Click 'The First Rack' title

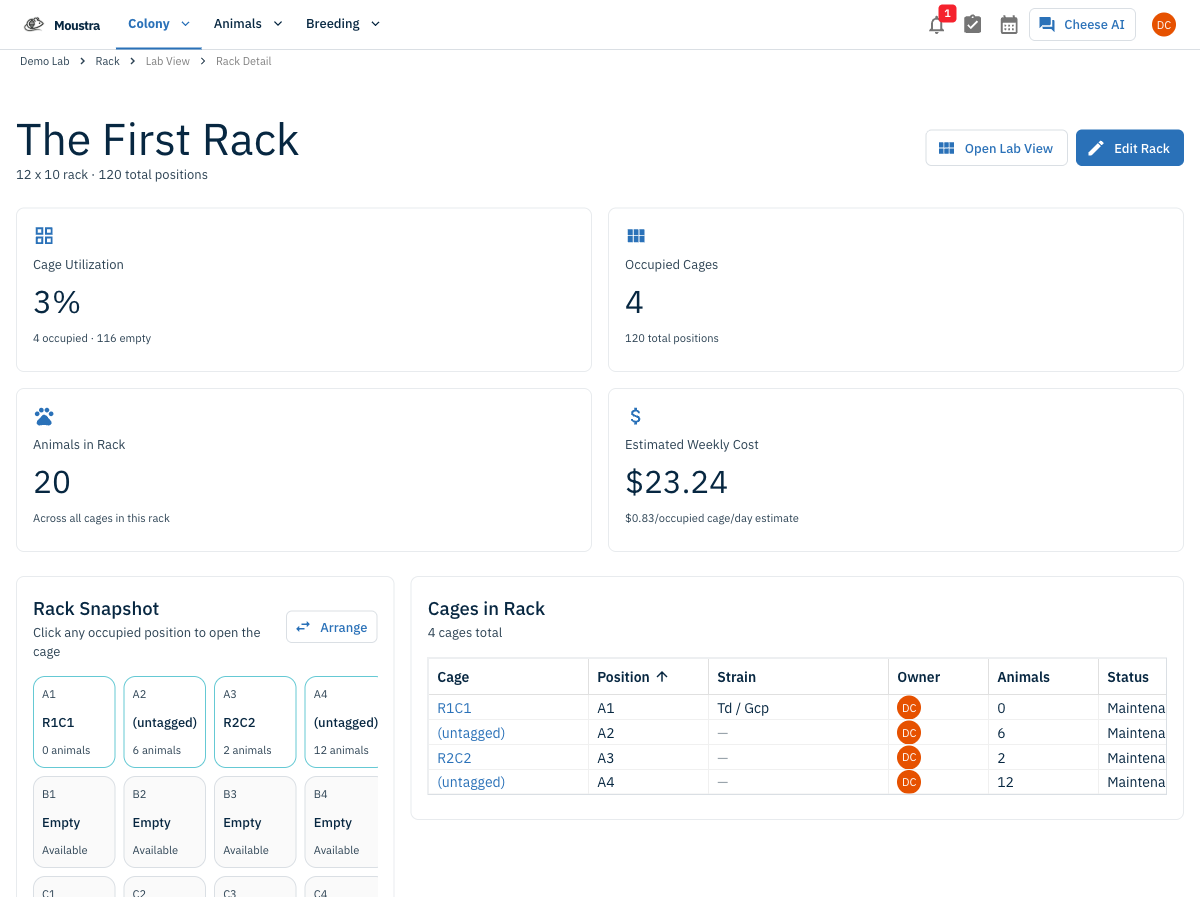click(x=158, y=139)
